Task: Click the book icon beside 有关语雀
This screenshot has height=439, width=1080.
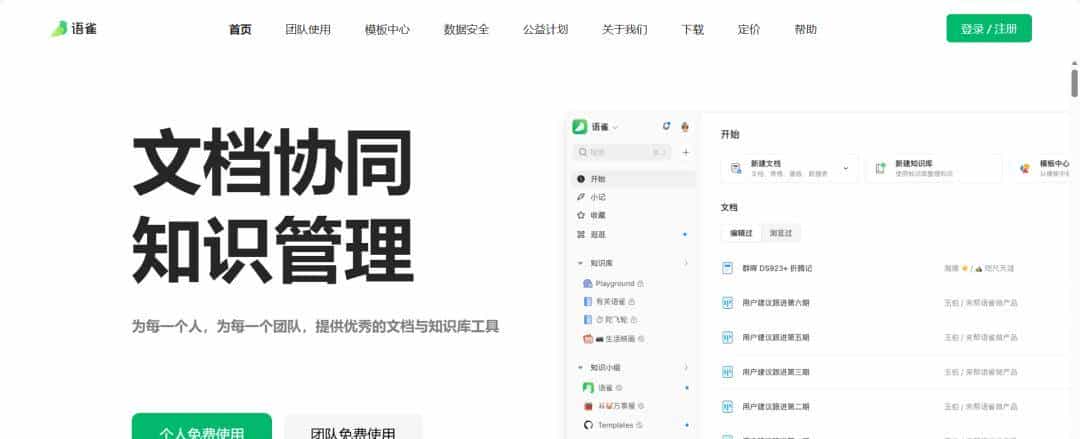Action: coord(588,301)
